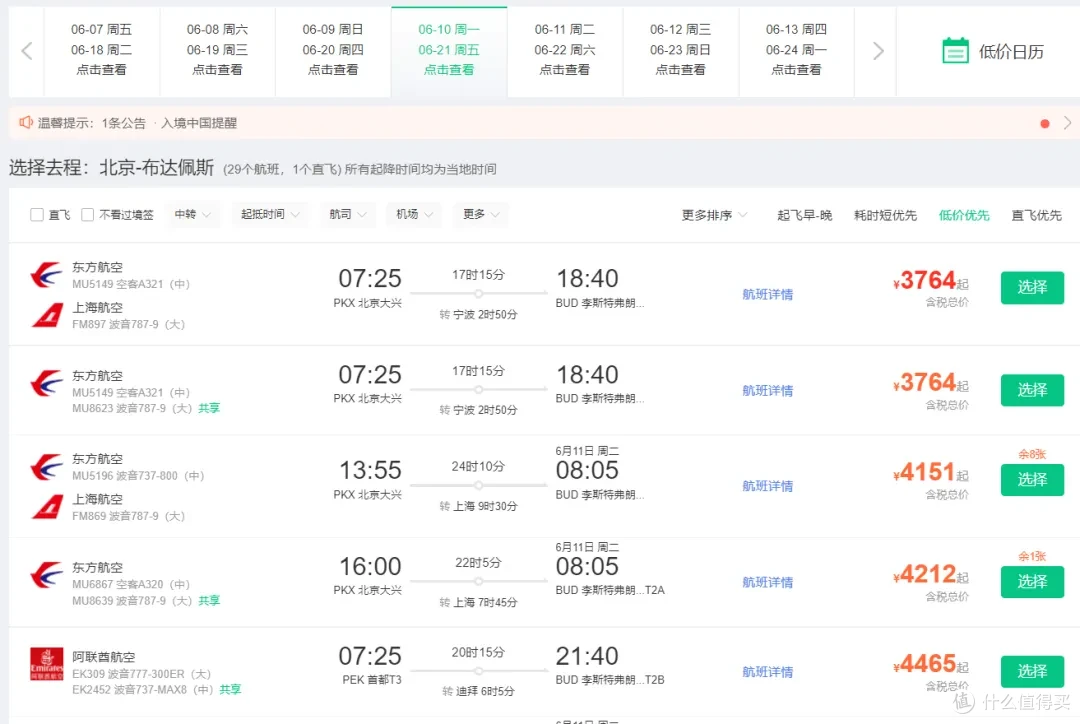Click China Eastern logo on MU5196 row
This screenshot has width=1080, height=724.
pyautogui.click(x=47, y=466)
